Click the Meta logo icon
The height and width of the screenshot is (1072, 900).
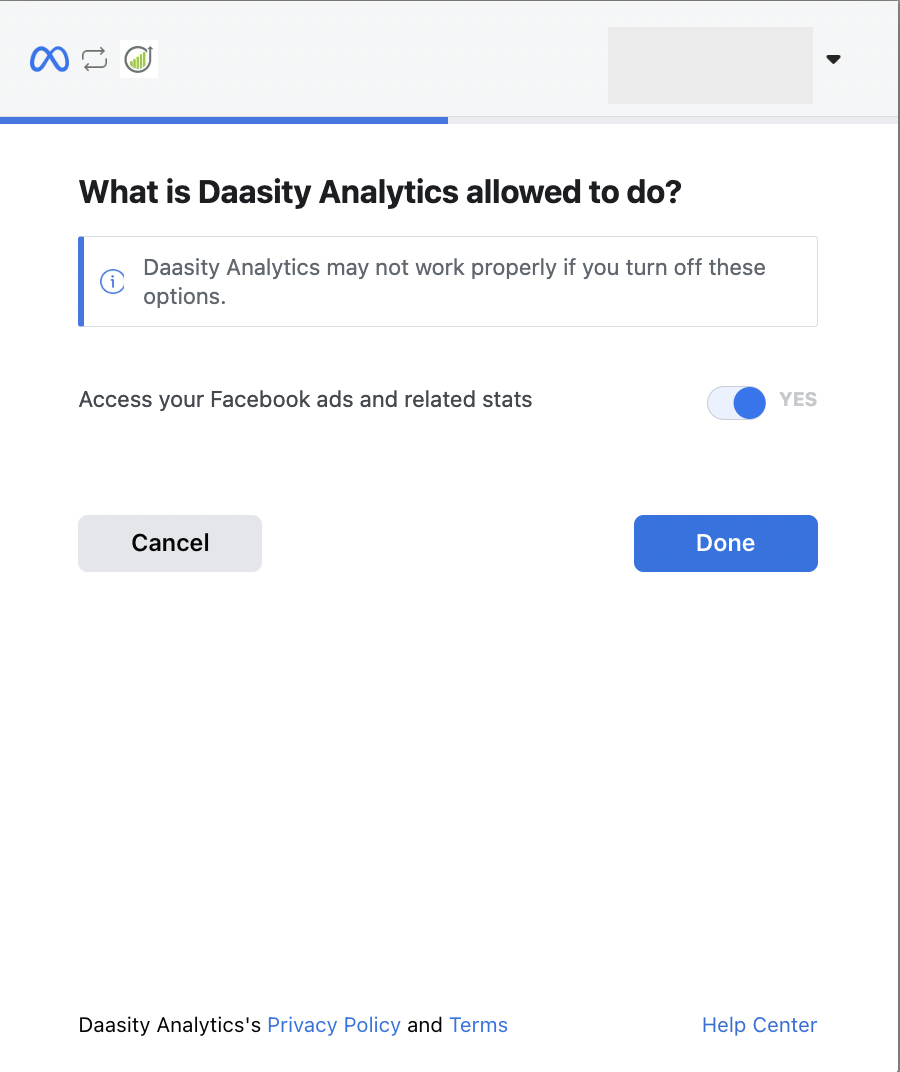(49, 60)
